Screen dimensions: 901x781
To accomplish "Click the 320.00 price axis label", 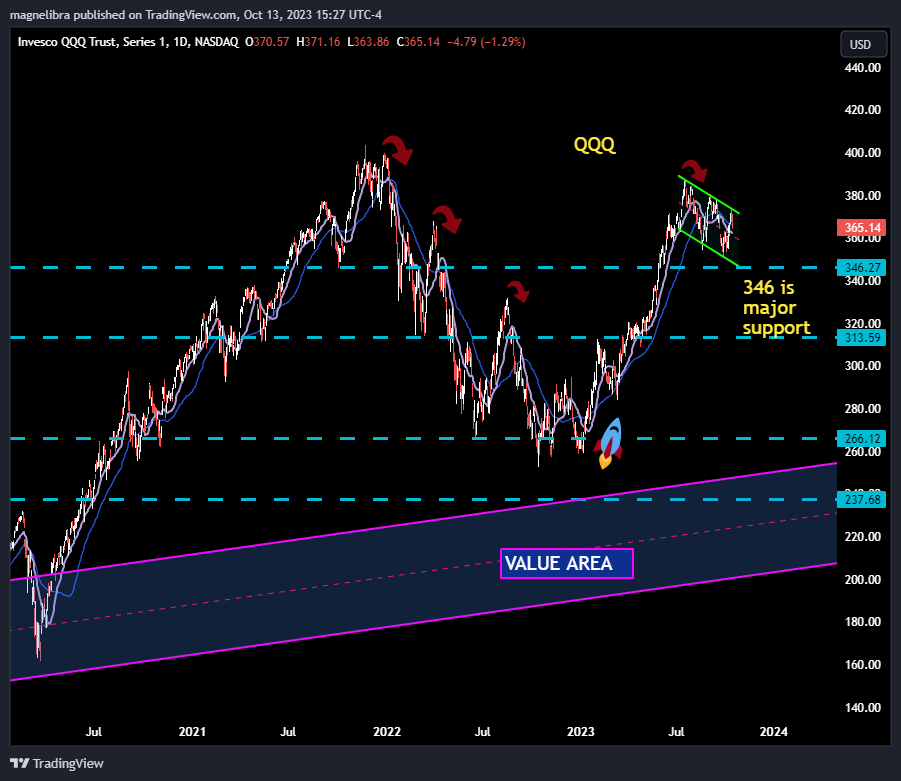I will click(x=863, y=323).
